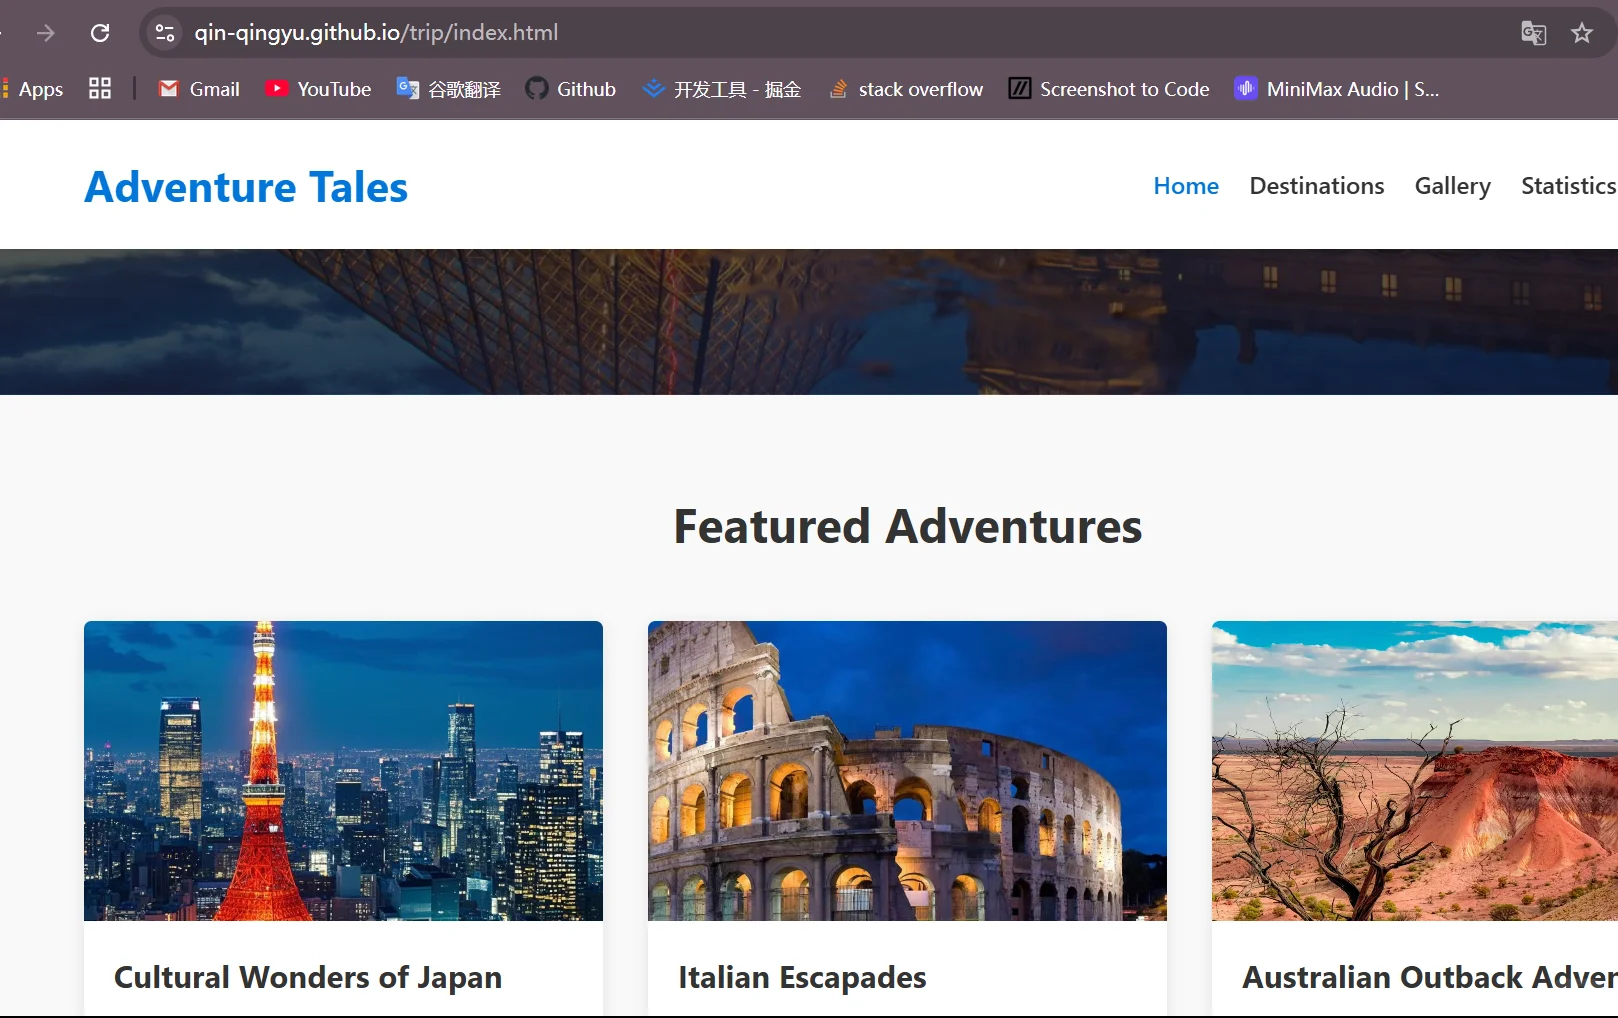The image size is (1618, 1018).
Task: Open the Screenshot to Code bookmark
Action: 1107,89
